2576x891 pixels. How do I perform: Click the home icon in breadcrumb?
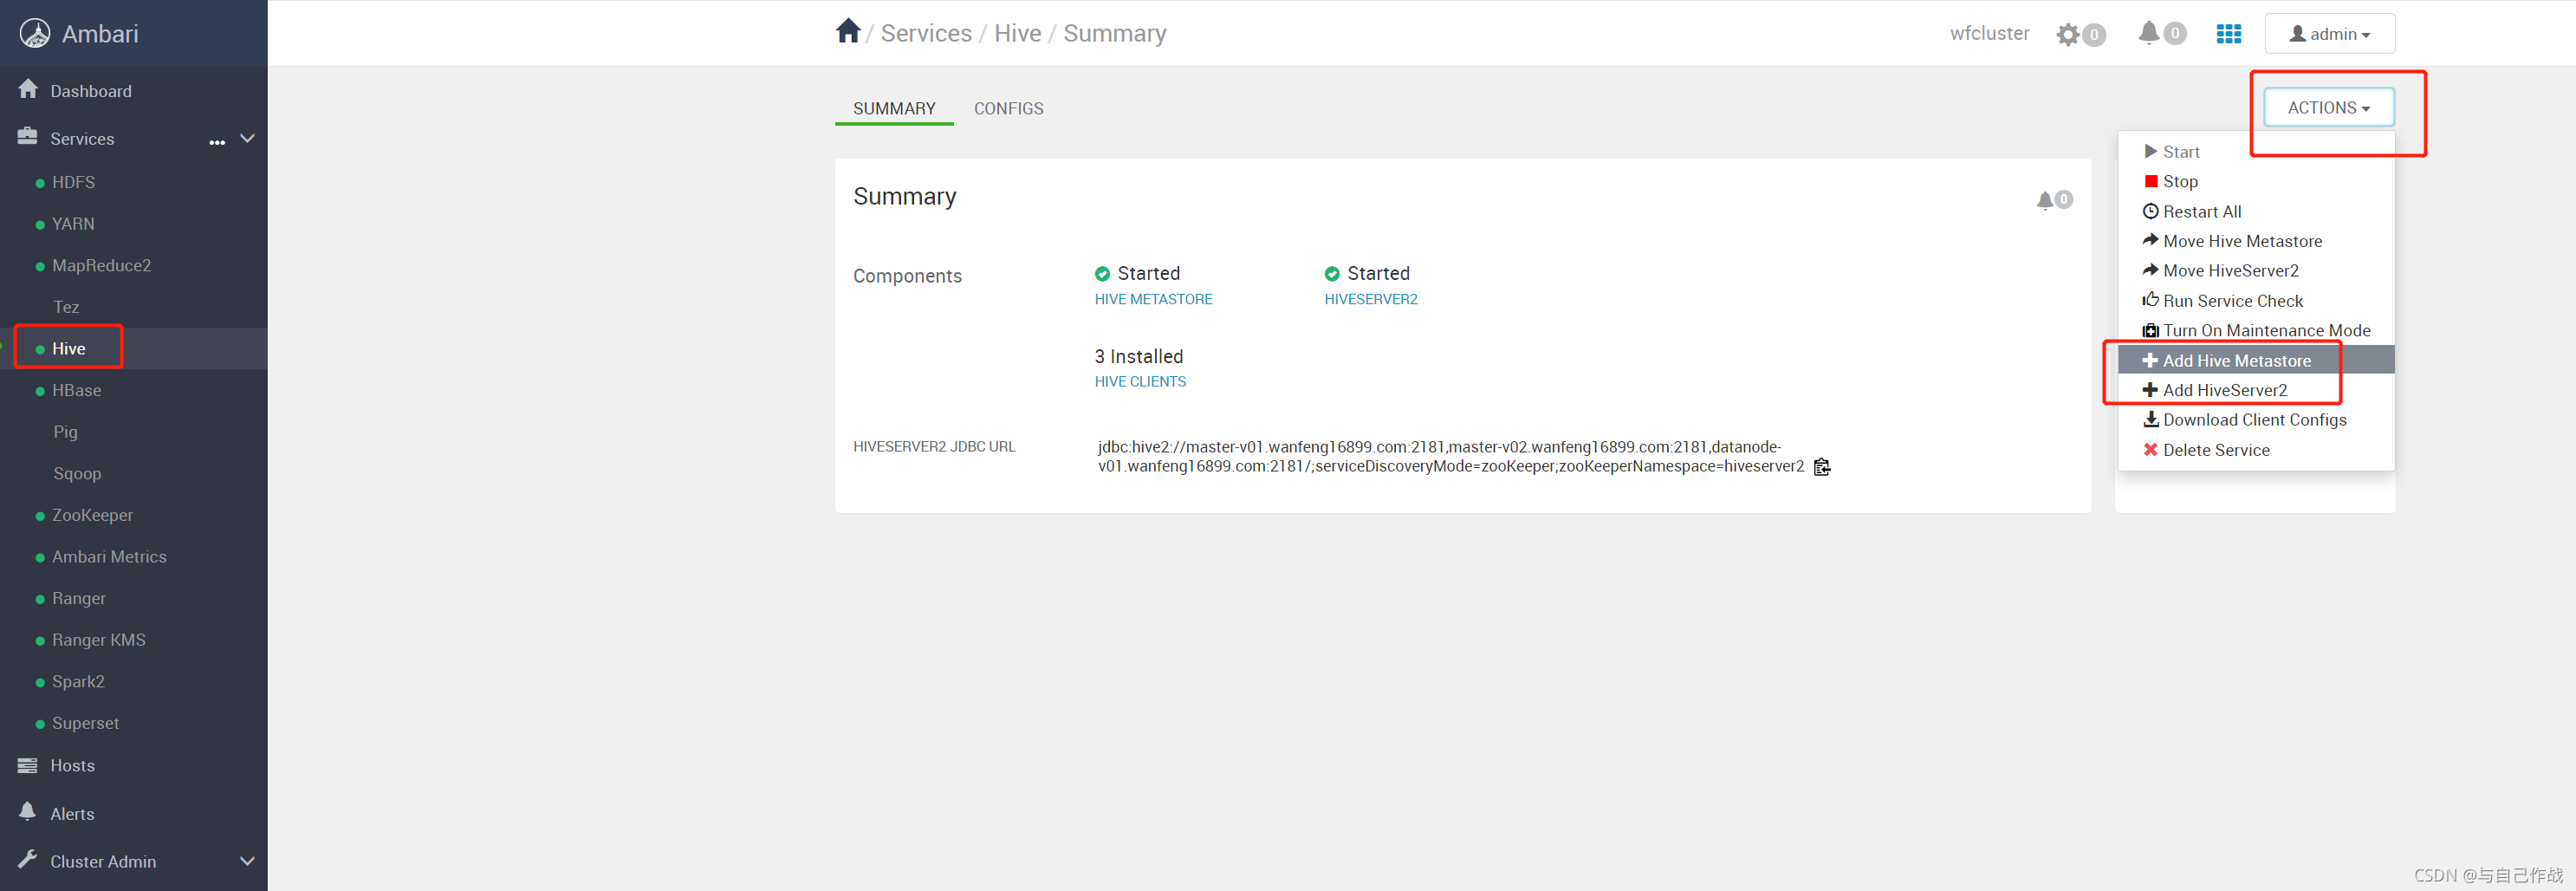[x=848, y=31]
